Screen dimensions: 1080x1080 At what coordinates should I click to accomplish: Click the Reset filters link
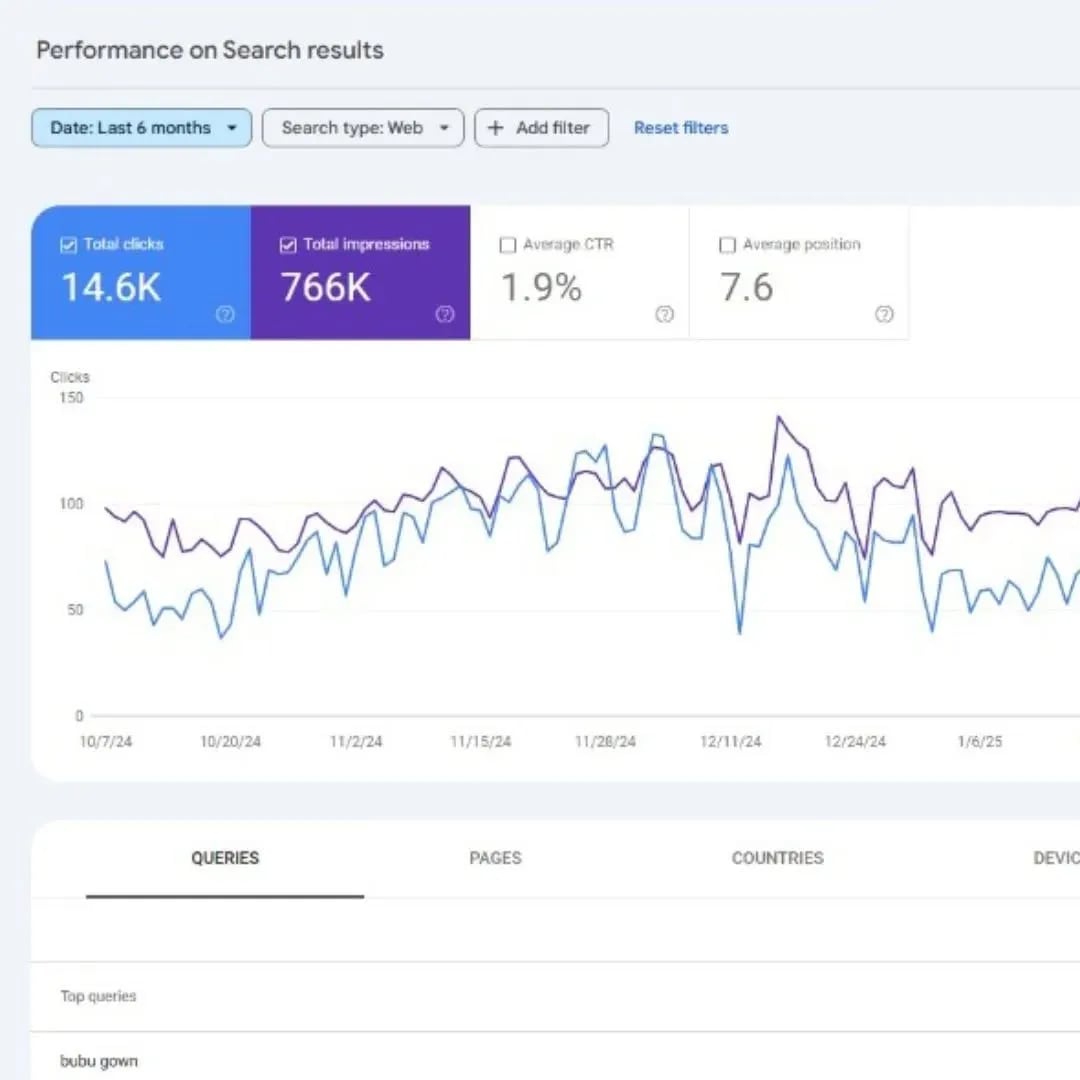point(681,127)
